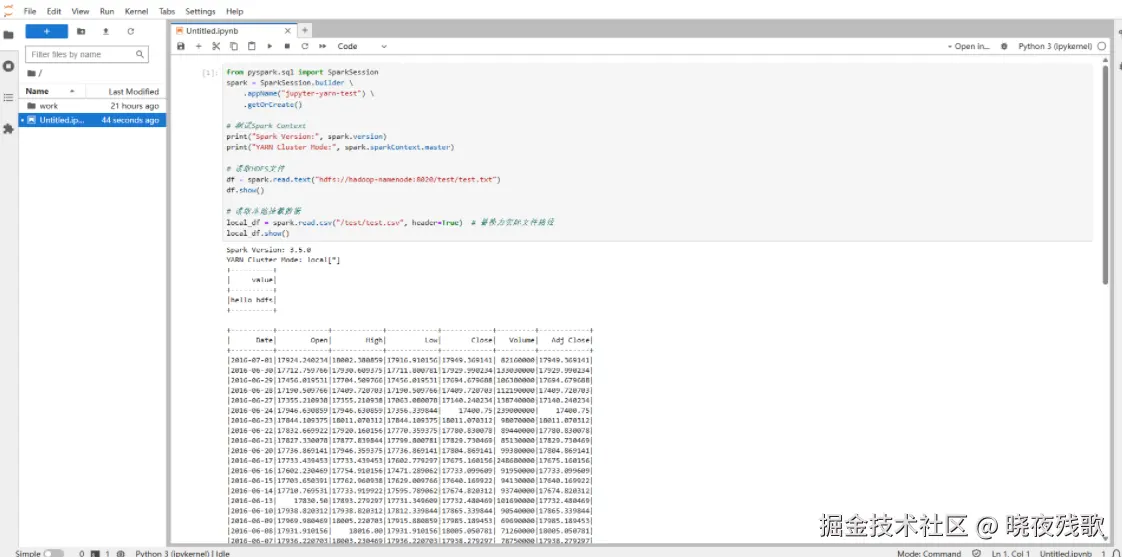Run the selected cell
Image resolution: width=1122 pixels, height=557 pixels.
click(270, 46)
